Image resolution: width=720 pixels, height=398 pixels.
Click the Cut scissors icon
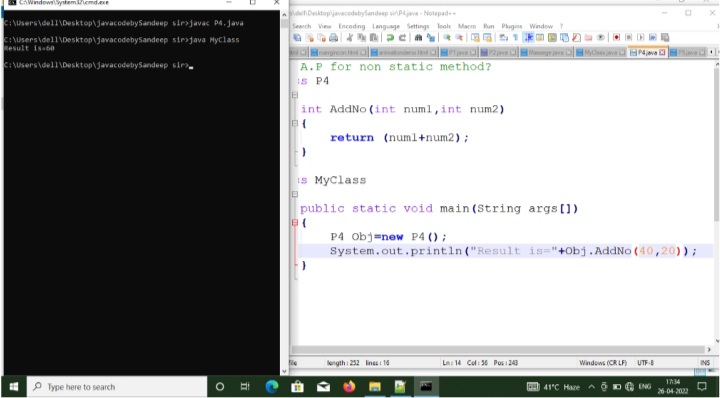coord(350,38)
